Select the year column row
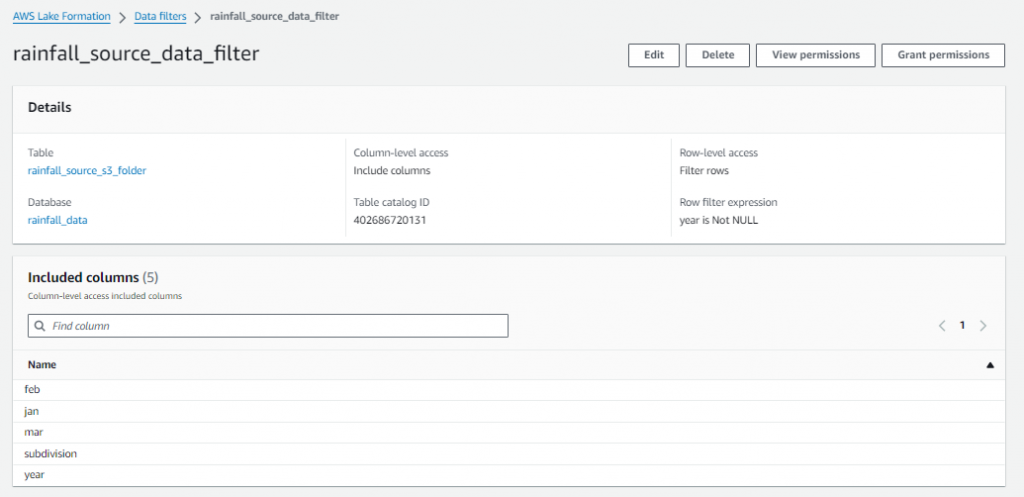The height and width of the screenshot is (497, 1024). coord(35,475)
